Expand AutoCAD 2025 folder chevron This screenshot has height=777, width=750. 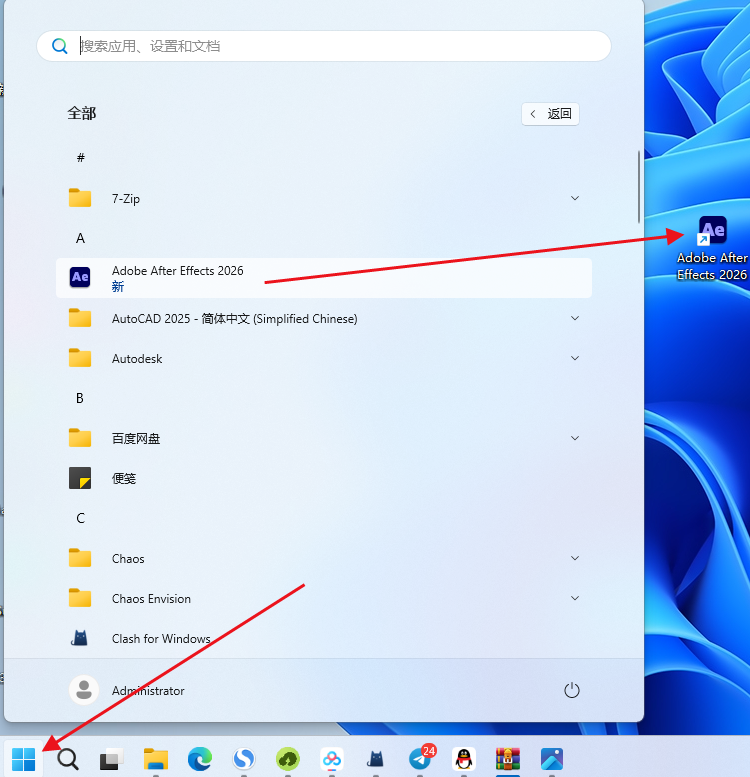click(575, 318)
